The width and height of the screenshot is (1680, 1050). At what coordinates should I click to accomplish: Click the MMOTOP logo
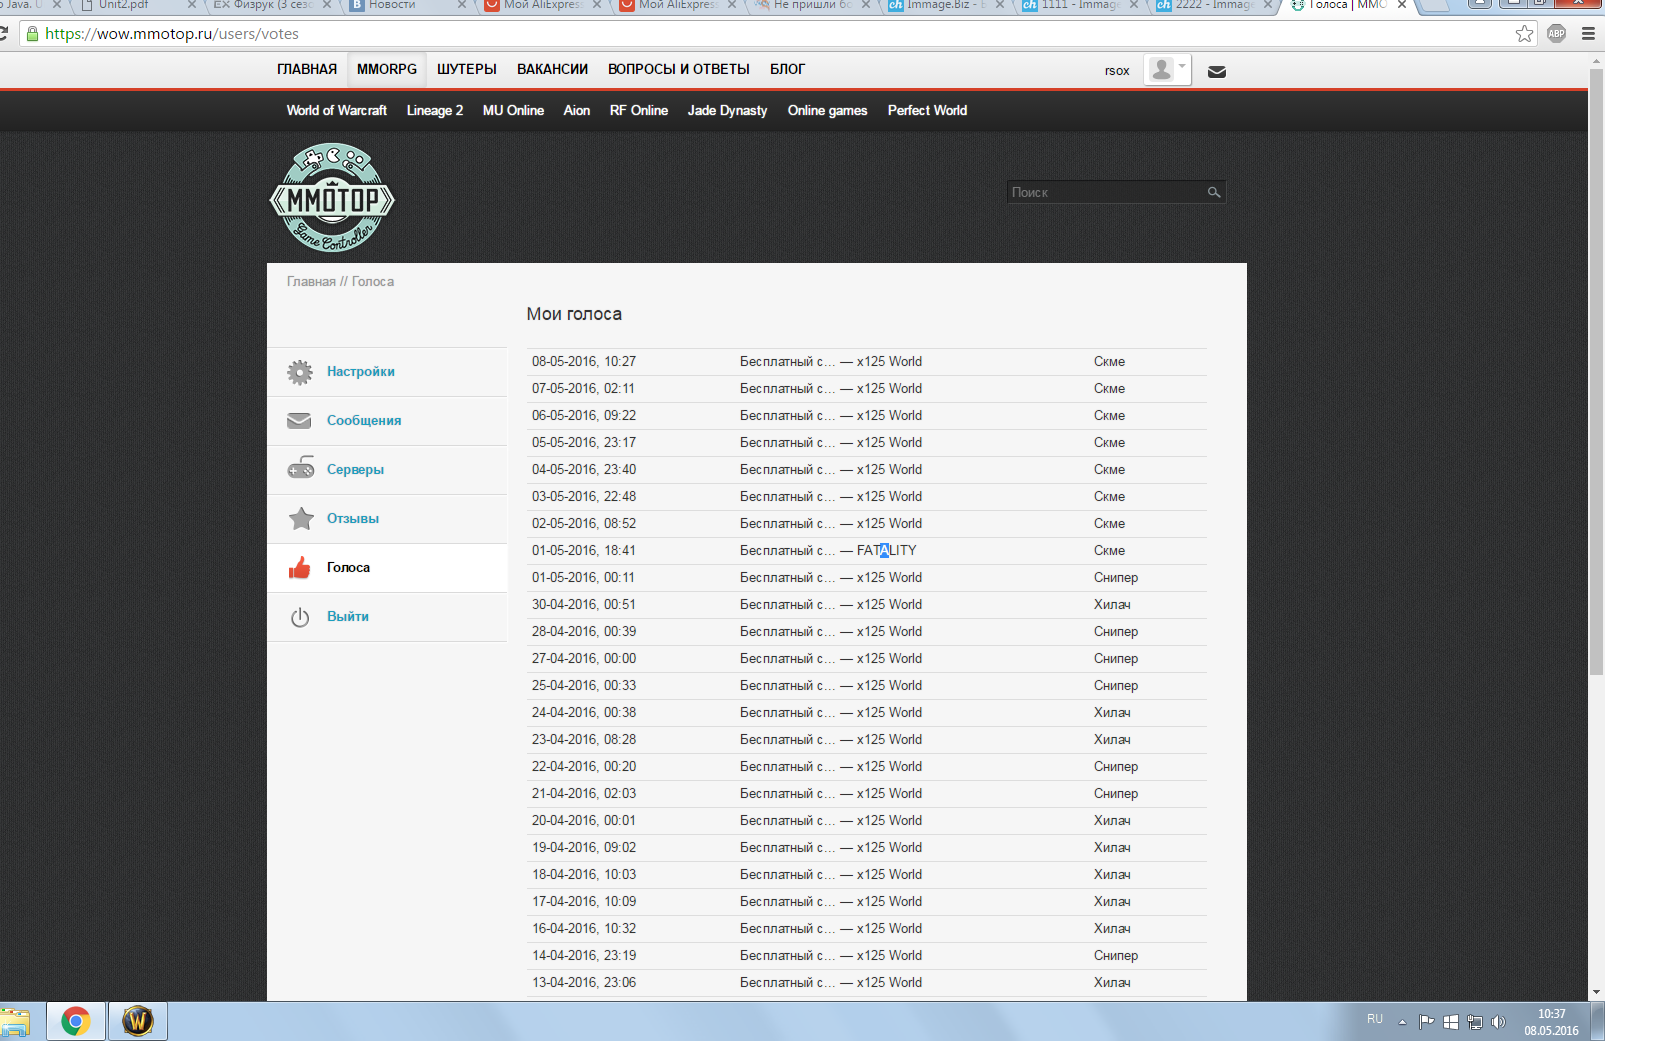pyautogui.click(x=332, y=198)
